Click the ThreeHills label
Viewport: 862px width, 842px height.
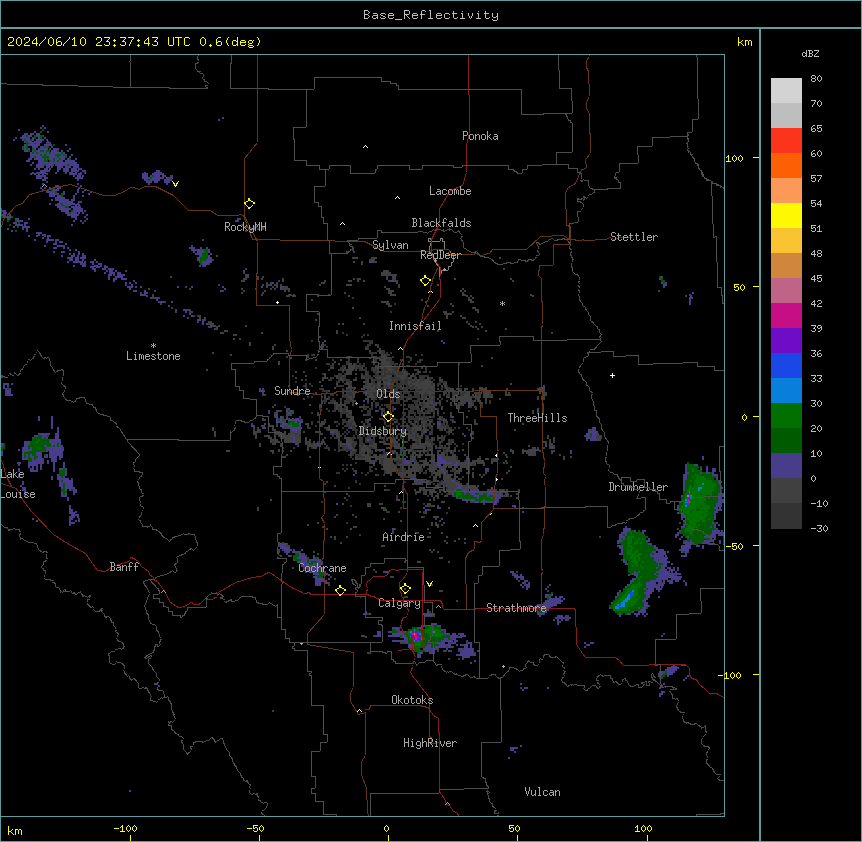tap(537, 418)
